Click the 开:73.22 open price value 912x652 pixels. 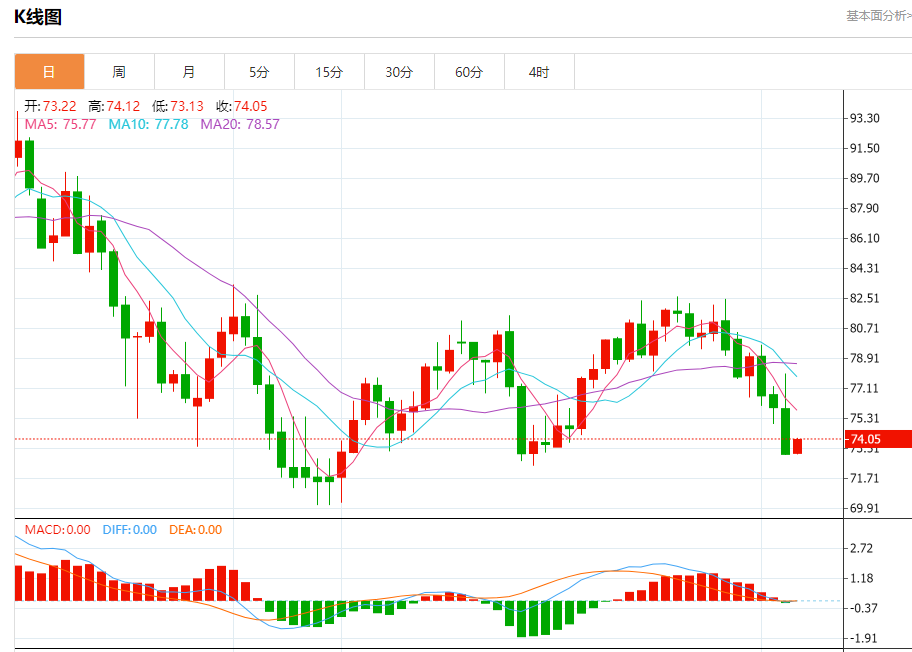pyautogui.click(x=50, y=106)
